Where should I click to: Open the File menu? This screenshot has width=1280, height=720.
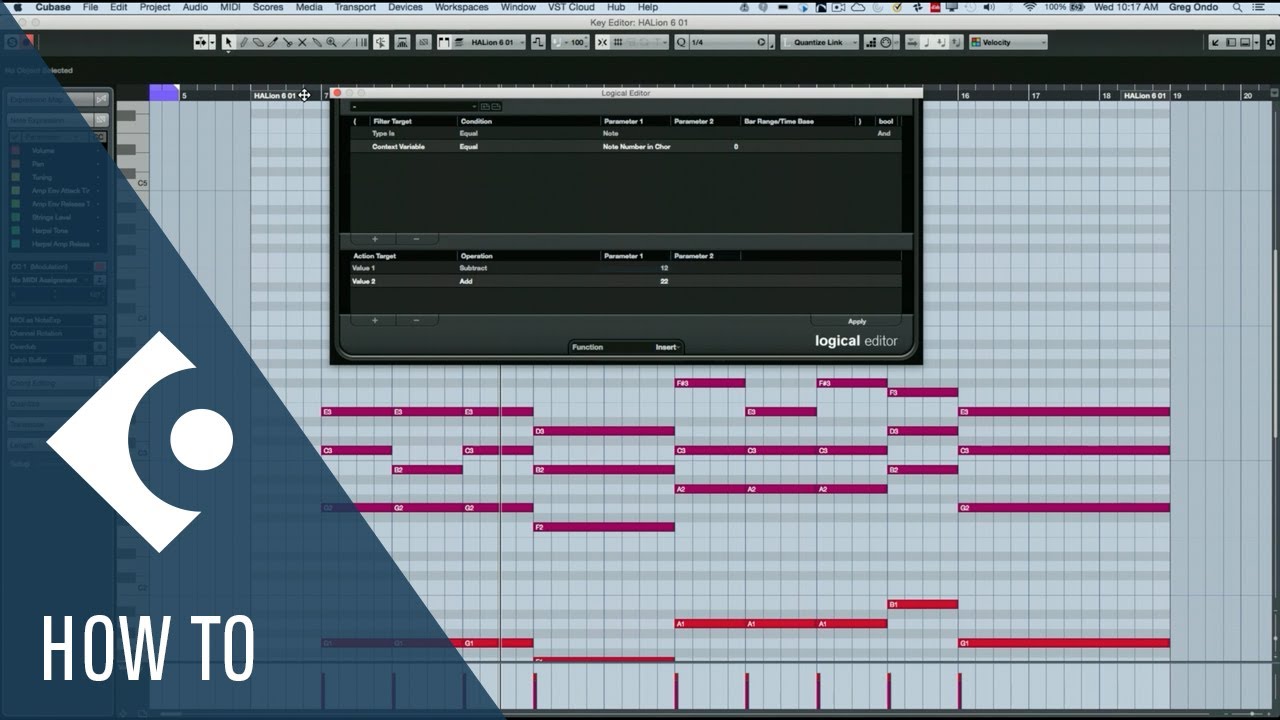[x=91, y=7]
